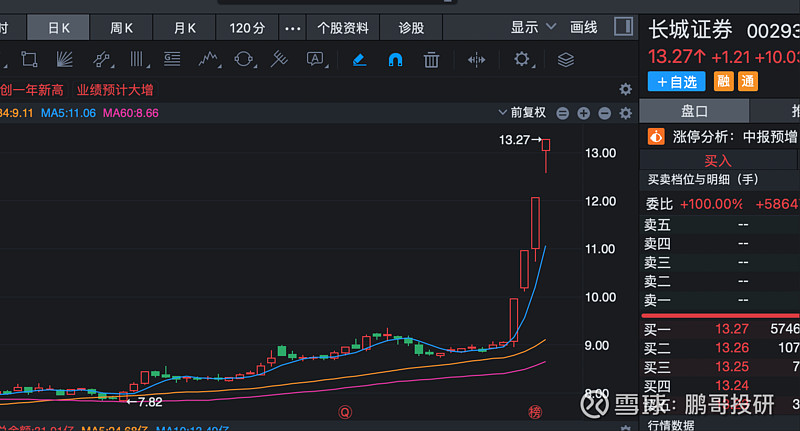The width and height of the screenshot is (800, 431).
Task: Click the Q marker on the chart timeline
Action: tap(345, 412)
